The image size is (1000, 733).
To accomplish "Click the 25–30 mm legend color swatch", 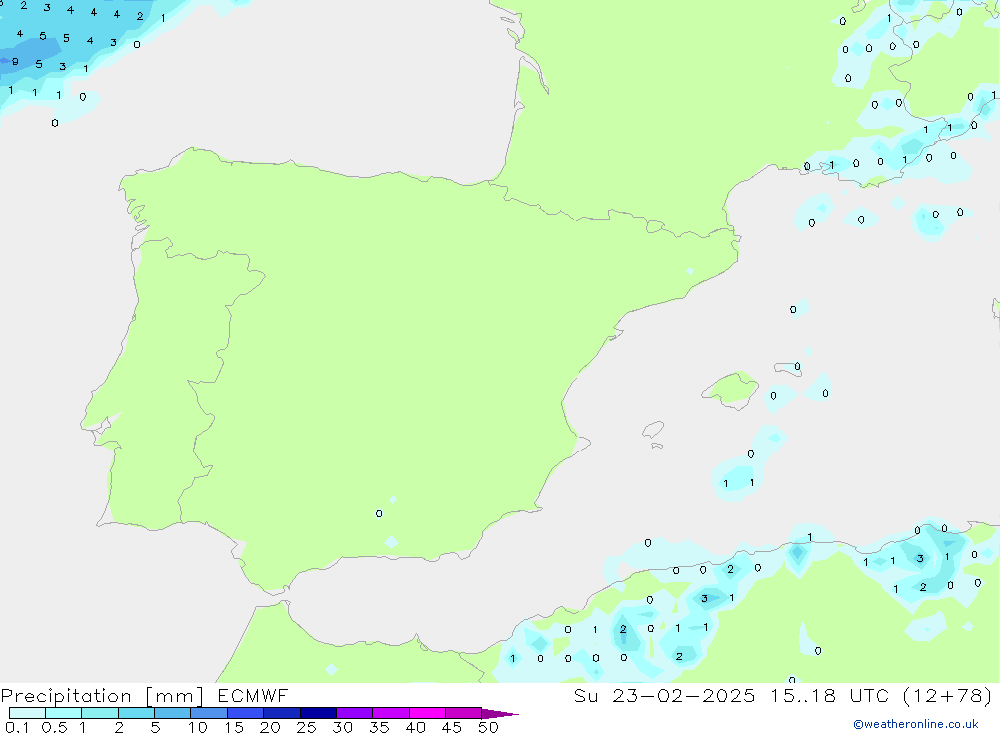I will 318,713.
